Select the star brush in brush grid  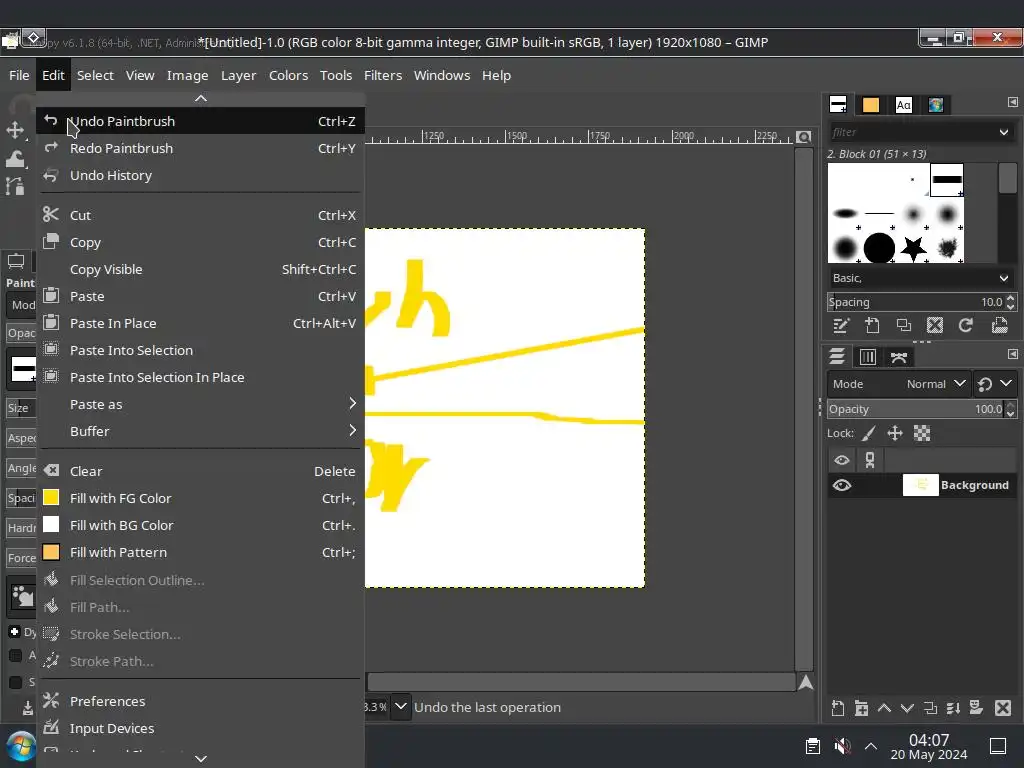coord(913,248)
